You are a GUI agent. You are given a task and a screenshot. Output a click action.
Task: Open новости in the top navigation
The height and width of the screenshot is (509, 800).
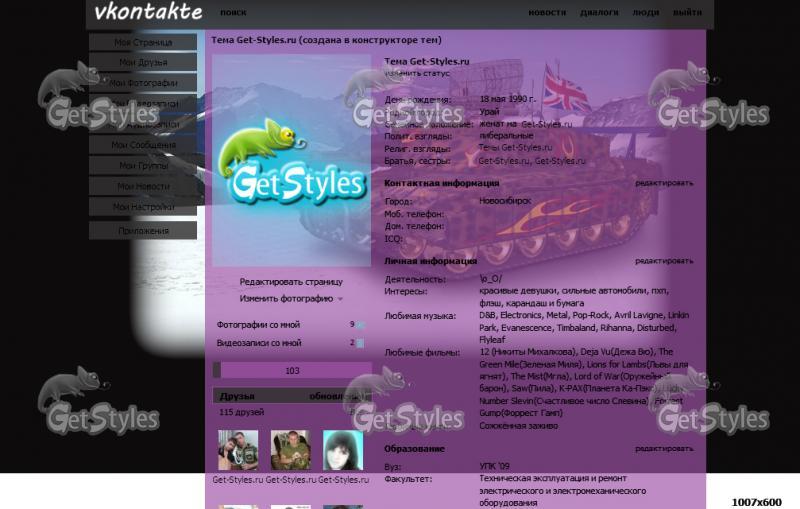[547, 12]
